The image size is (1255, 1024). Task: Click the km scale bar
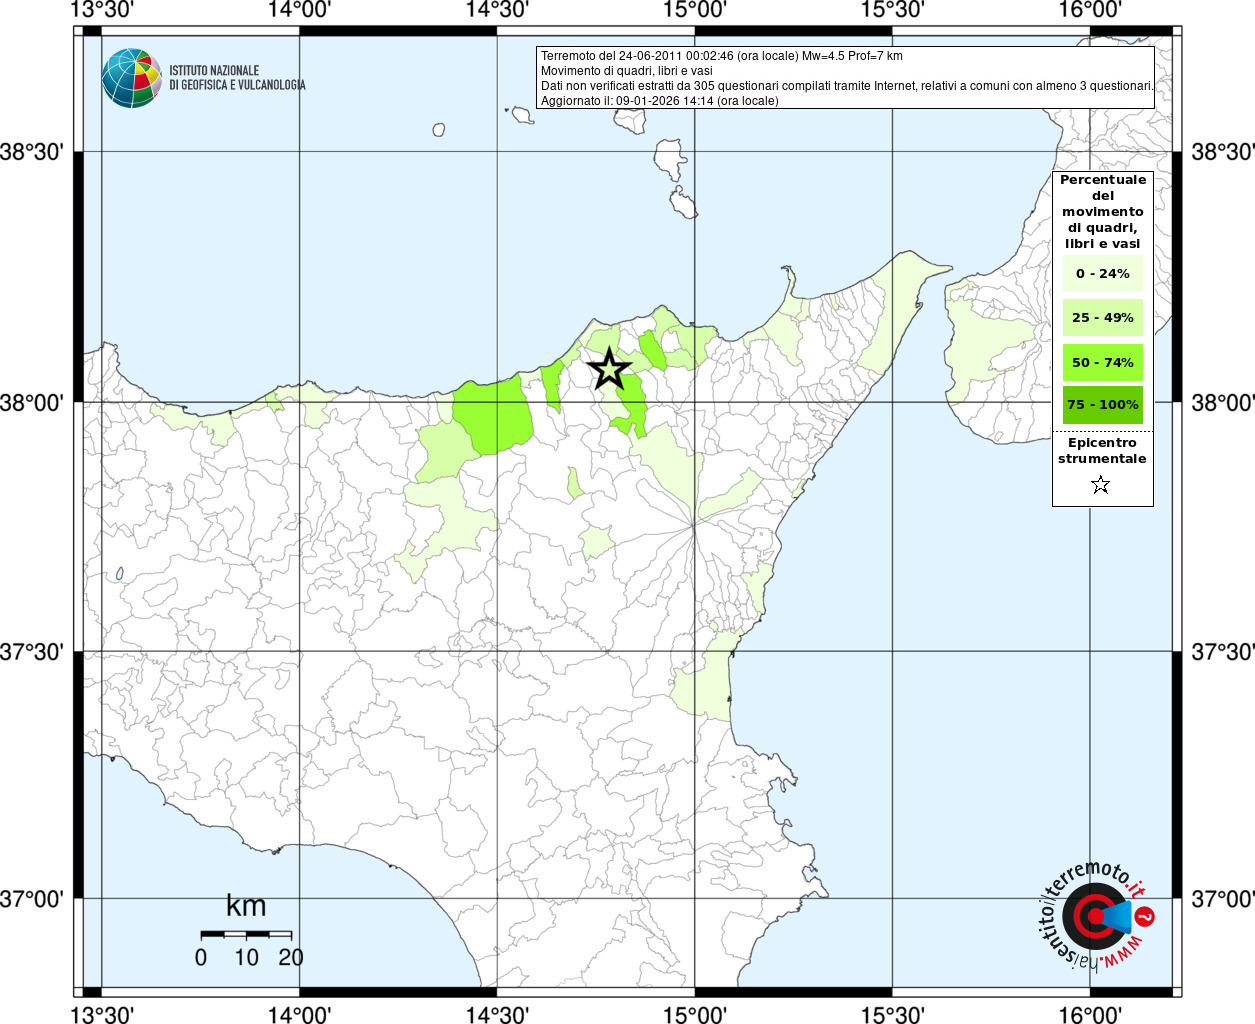[246, 934]
